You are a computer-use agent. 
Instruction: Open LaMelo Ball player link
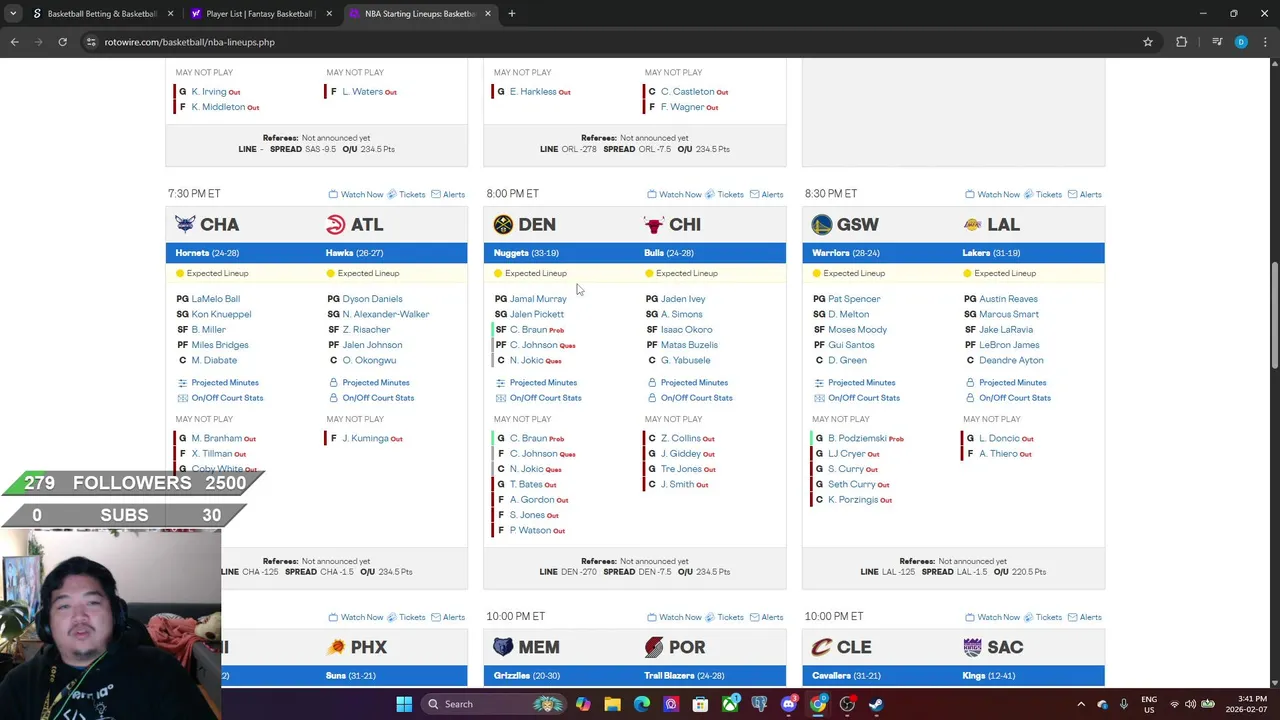[215, 299]
